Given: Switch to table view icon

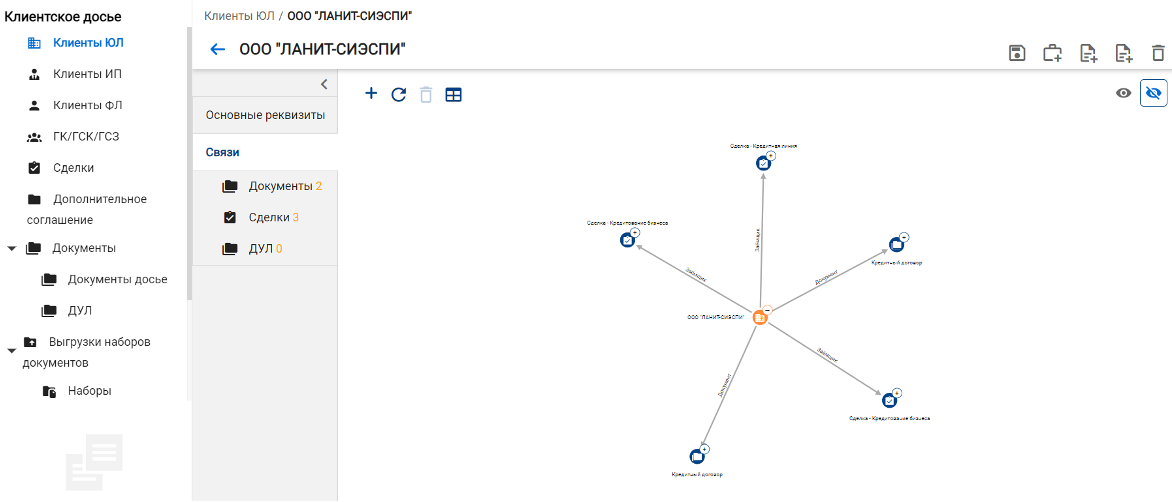Looking at the screenshot, I should coord(454,95).
